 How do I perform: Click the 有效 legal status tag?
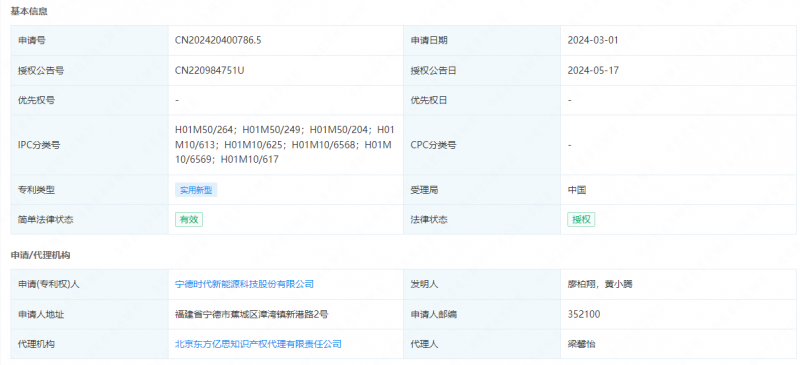(189, 220)
